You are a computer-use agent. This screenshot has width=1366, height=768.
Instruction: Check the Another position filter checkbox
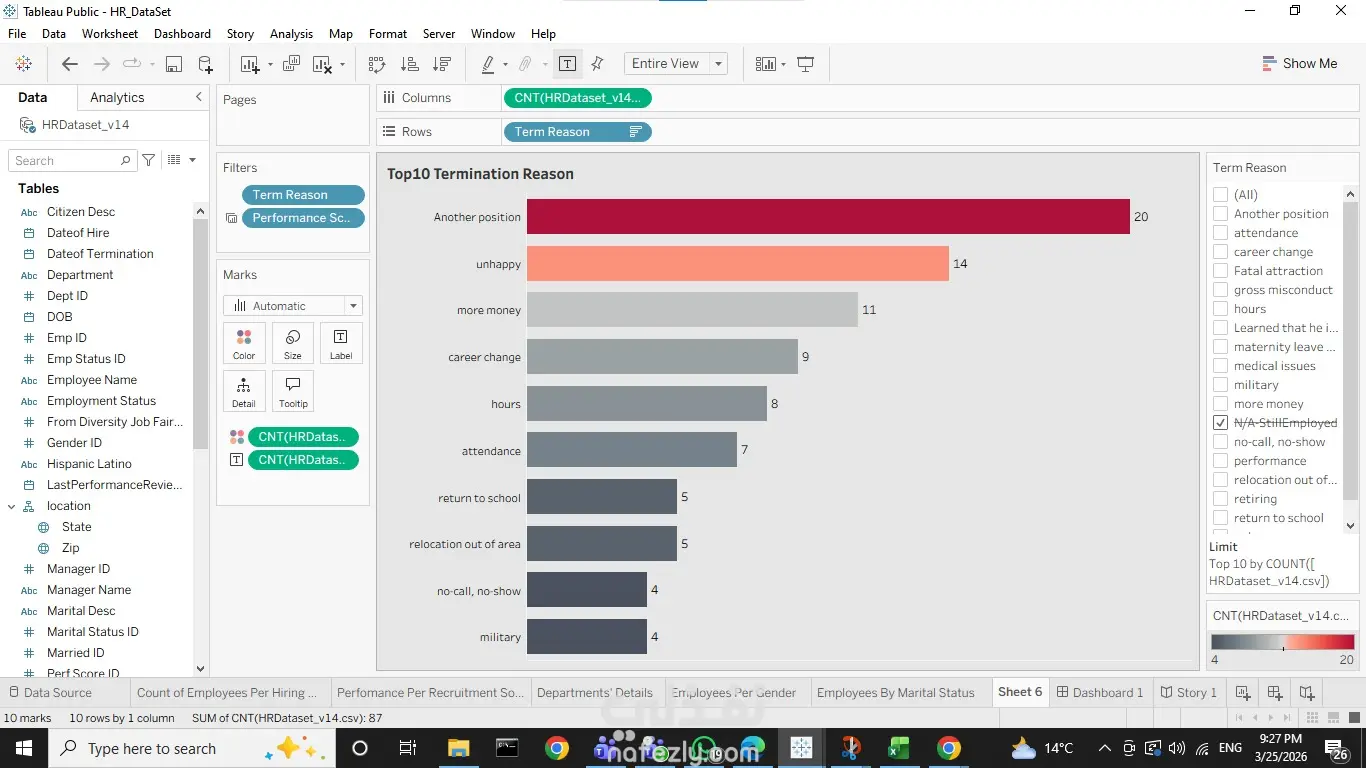1220,214
